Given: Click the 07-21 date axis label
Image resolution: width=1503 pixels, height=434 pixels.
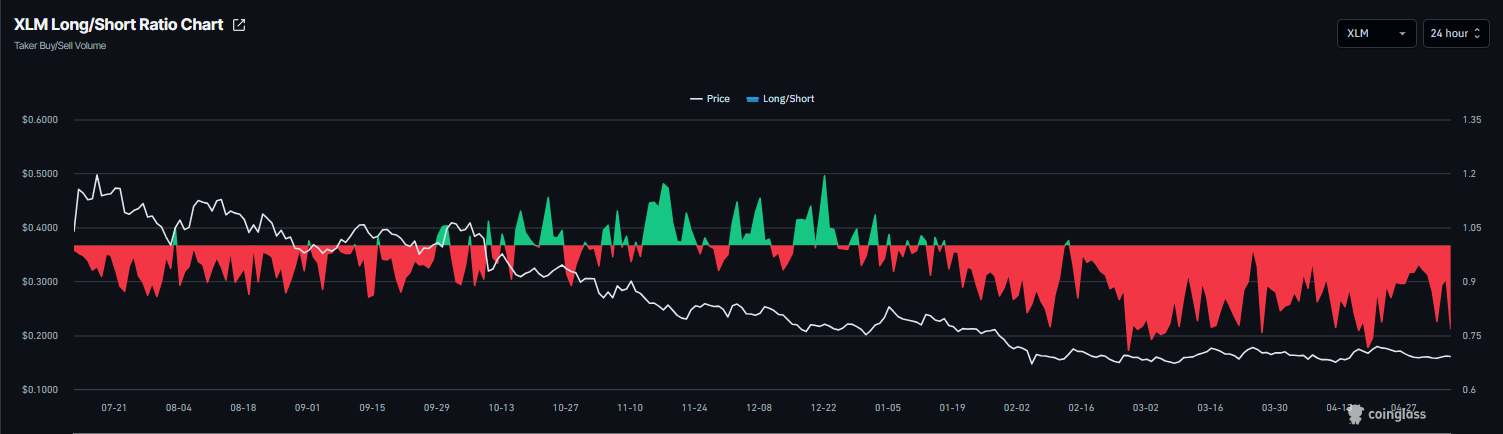Looking at the screenshot, I should [x=114, y=408].
